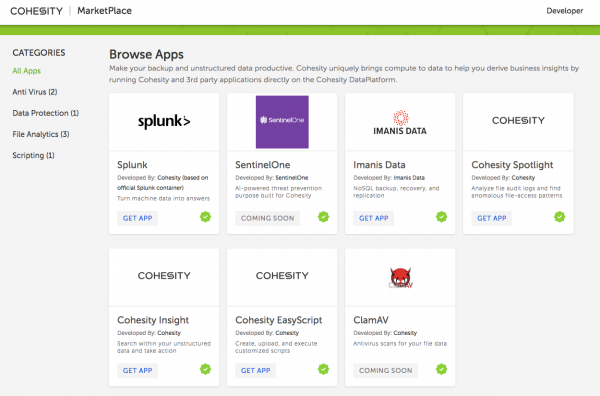Open the Developer link in the header
The width and height of the screenshot is (600, 396).
(564, 11)
